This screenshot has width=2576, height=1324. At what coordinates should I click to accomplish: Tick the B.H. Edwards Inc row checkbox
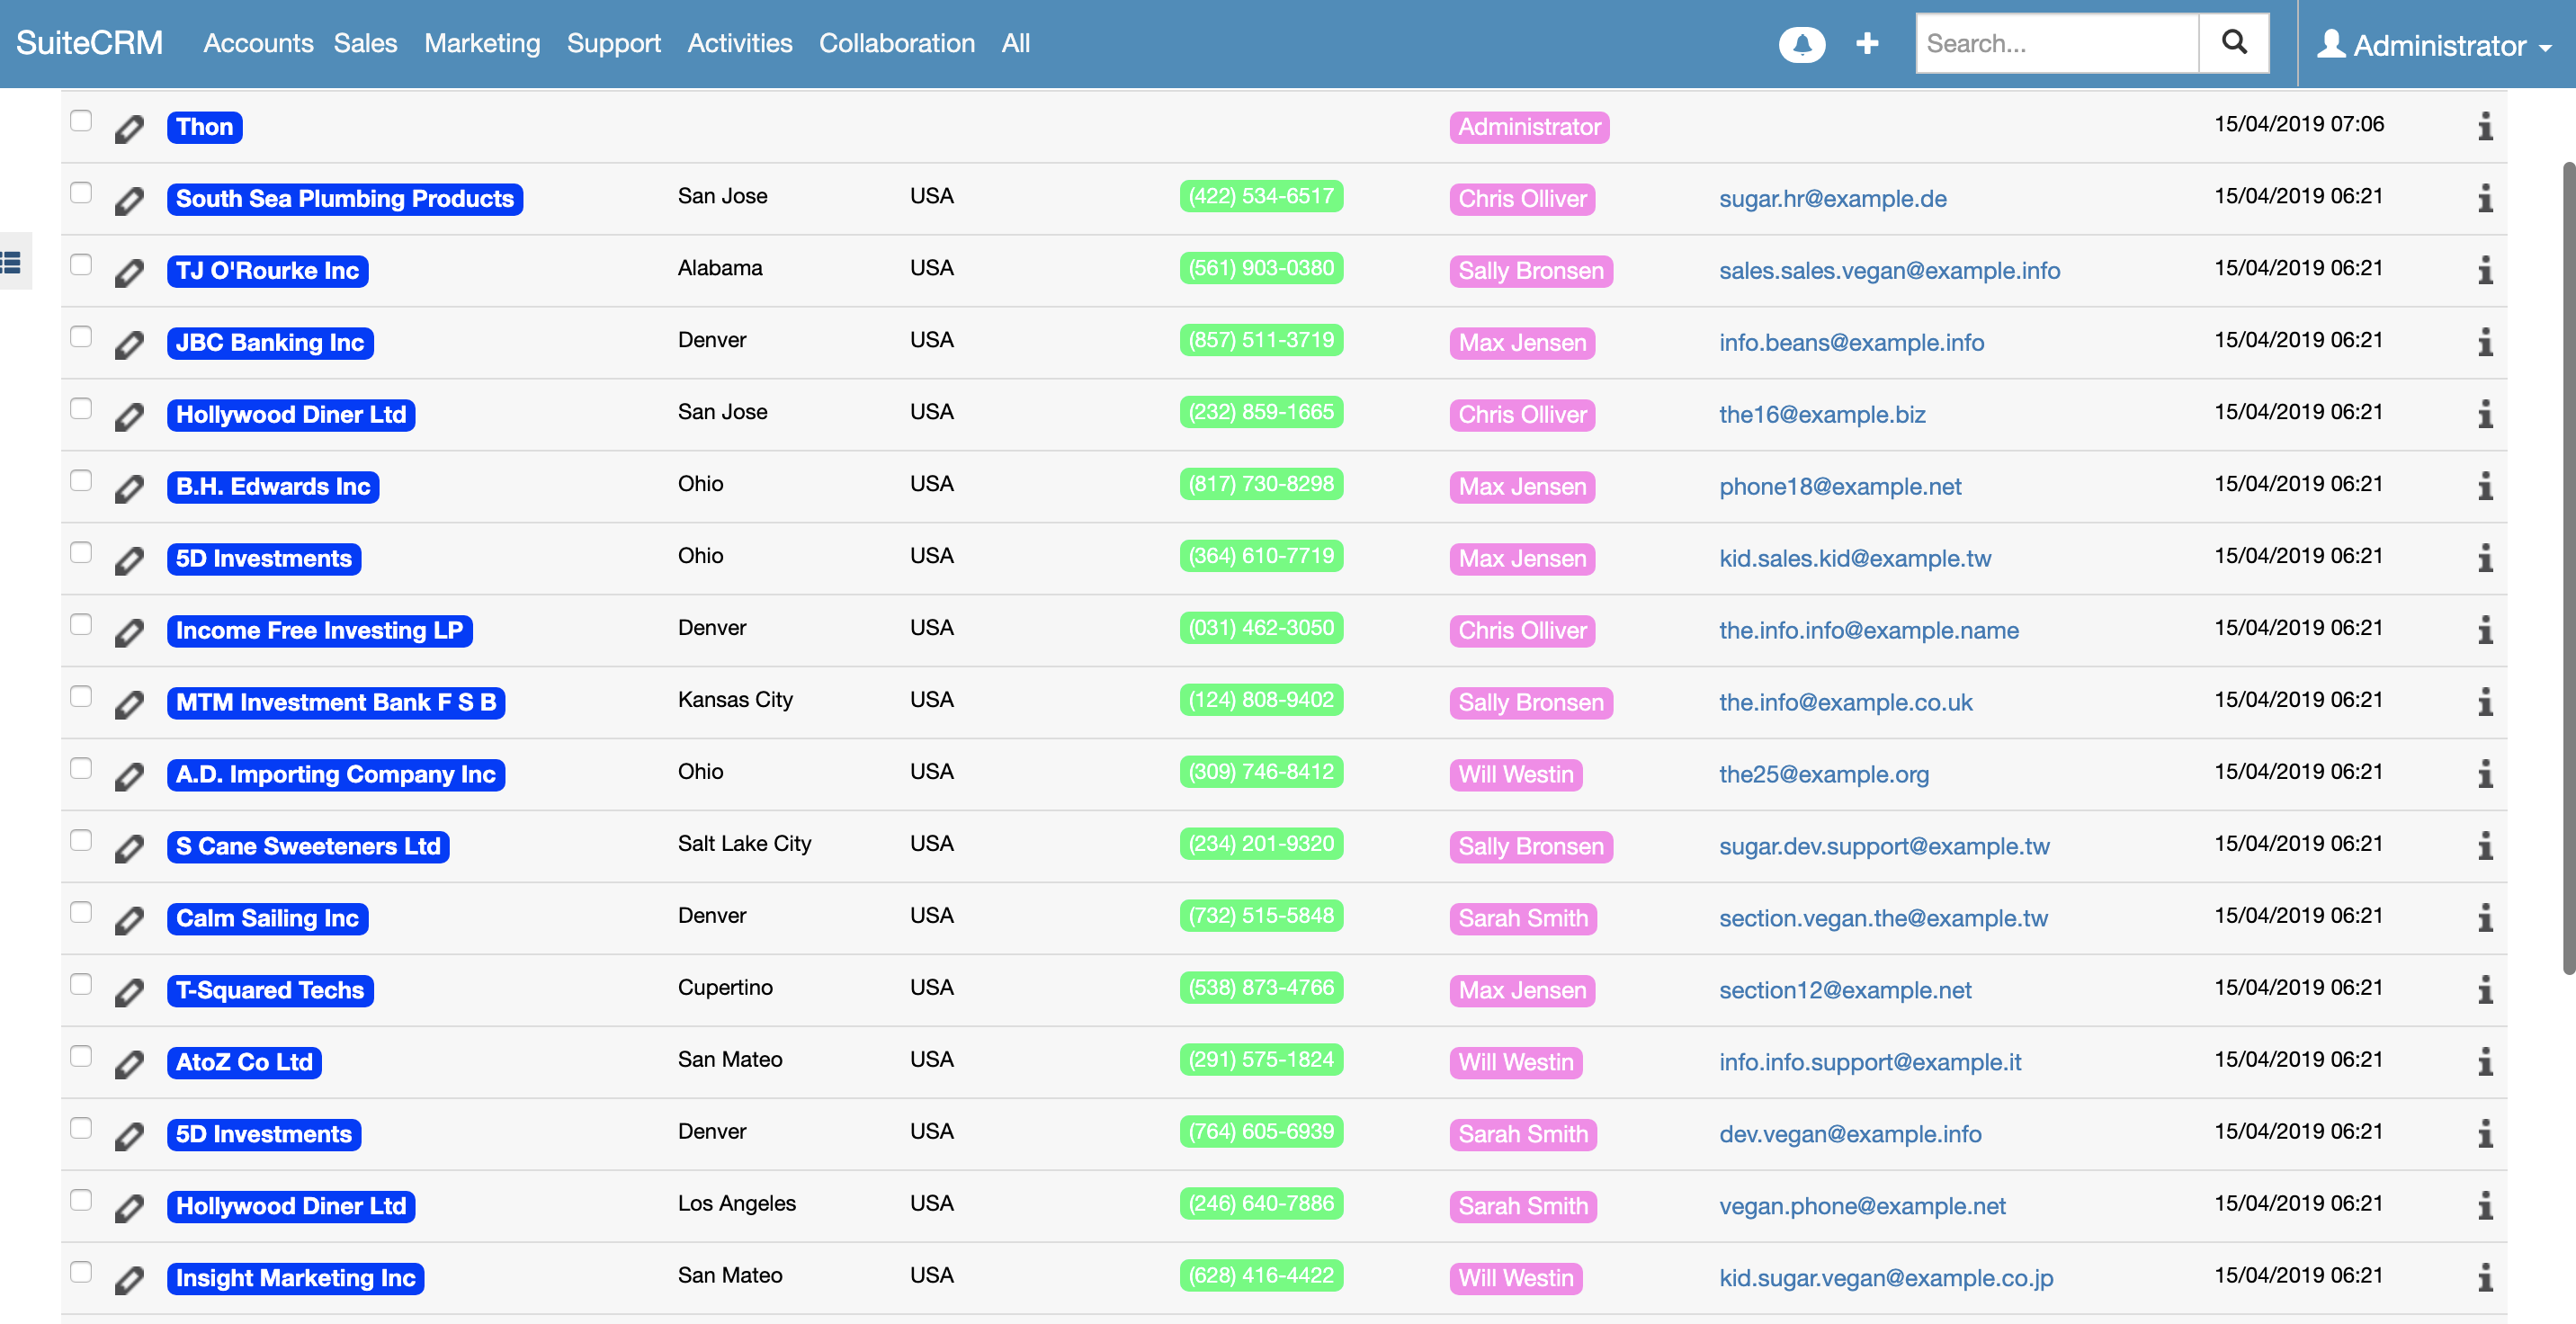click(81, 481)
